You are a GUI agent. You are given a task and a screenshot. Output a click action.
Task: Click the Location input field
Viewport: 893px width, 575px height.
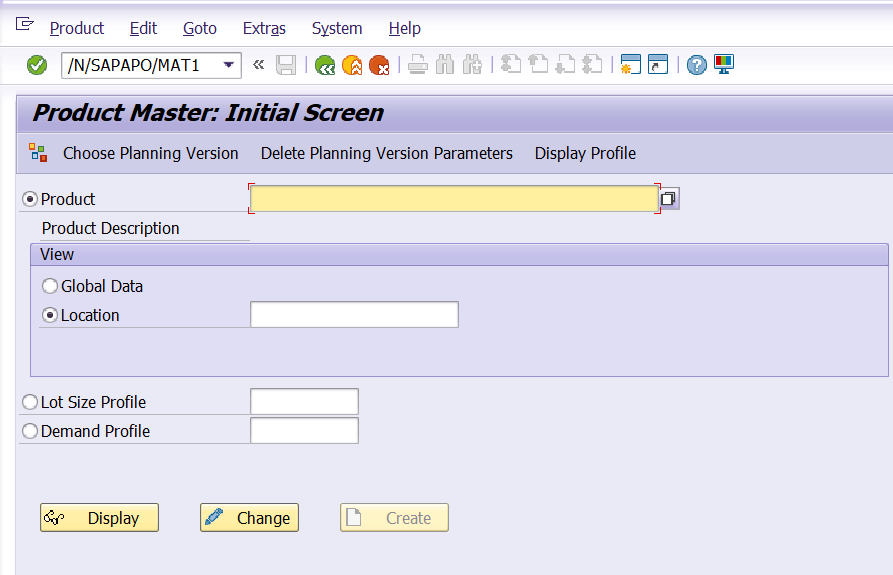tap(354, 314)
